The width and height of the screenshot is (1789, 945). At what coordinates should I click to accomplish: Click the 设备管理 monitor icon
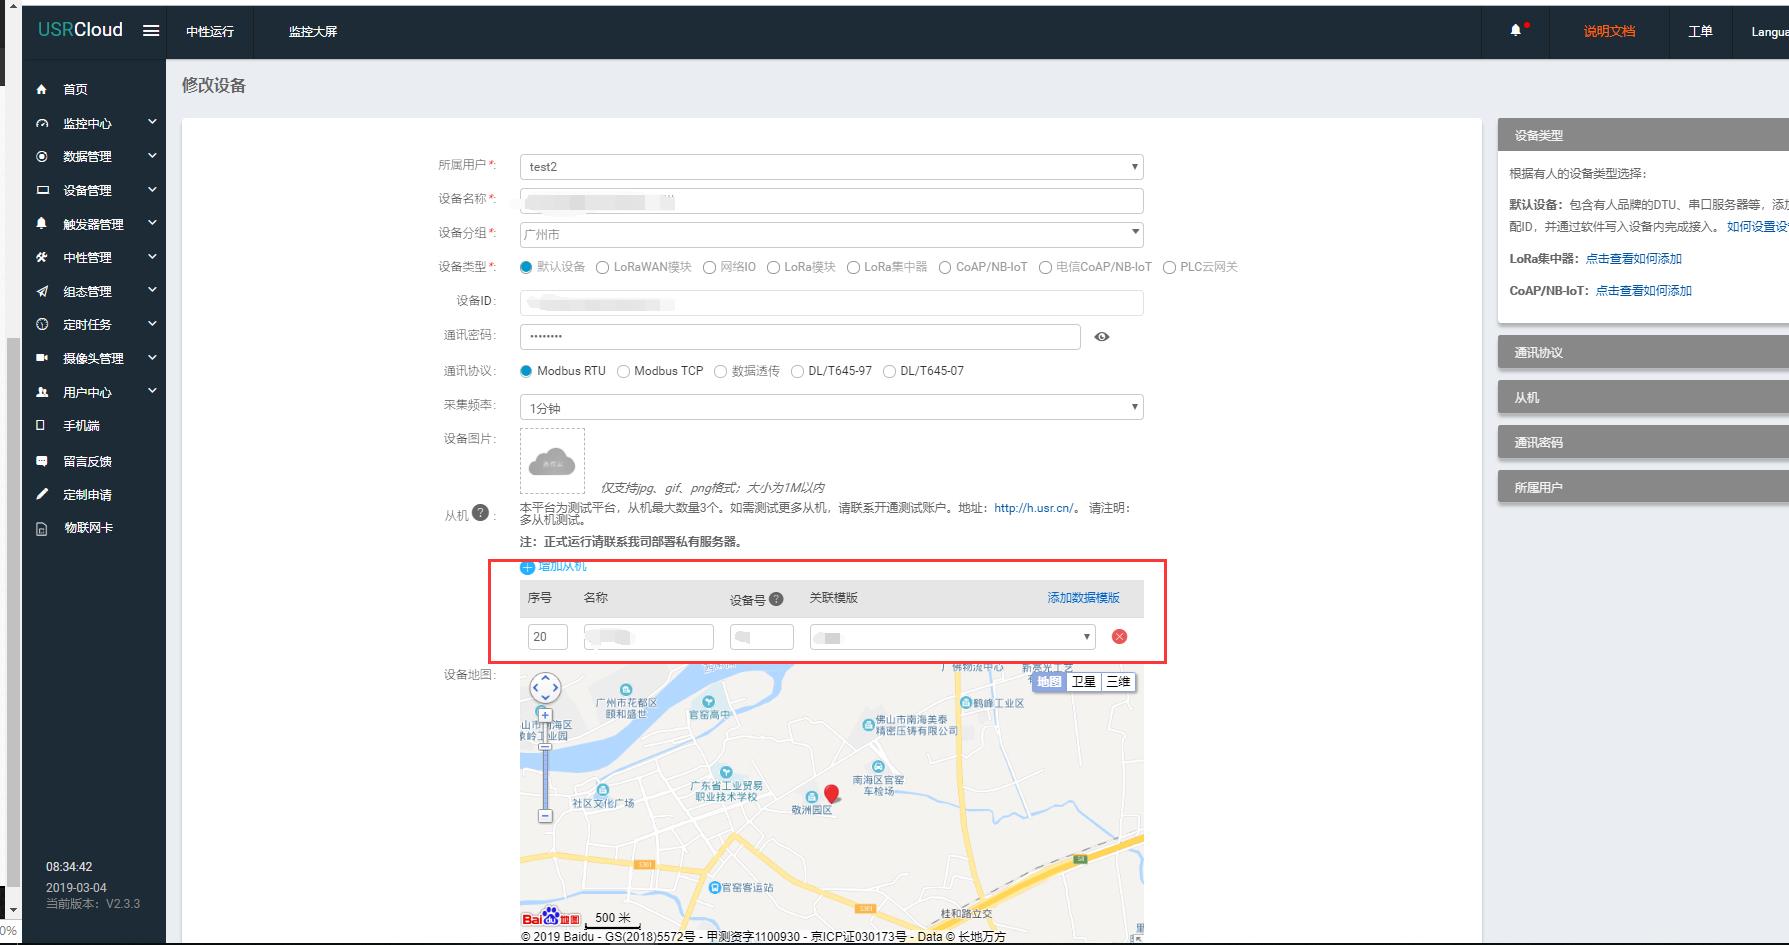tap(41, 190)
